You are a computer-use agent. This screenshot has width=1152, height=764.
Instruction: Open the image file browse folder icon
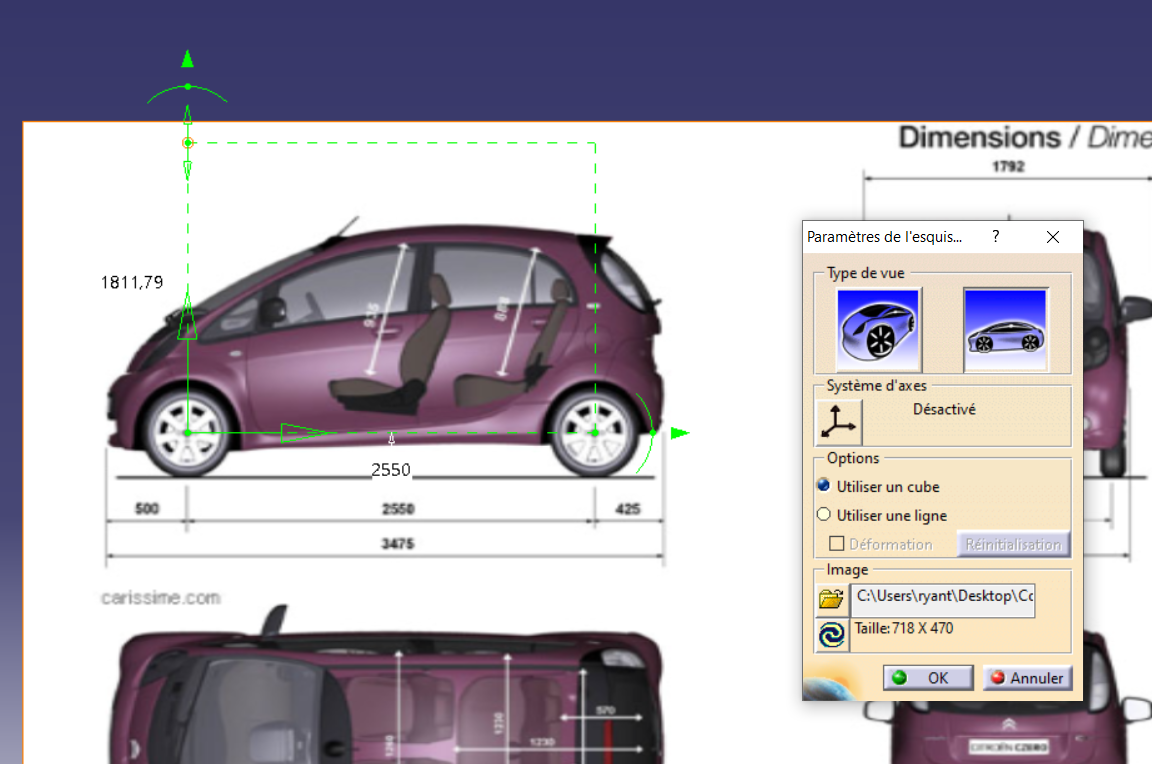click(x=831, y=600)
